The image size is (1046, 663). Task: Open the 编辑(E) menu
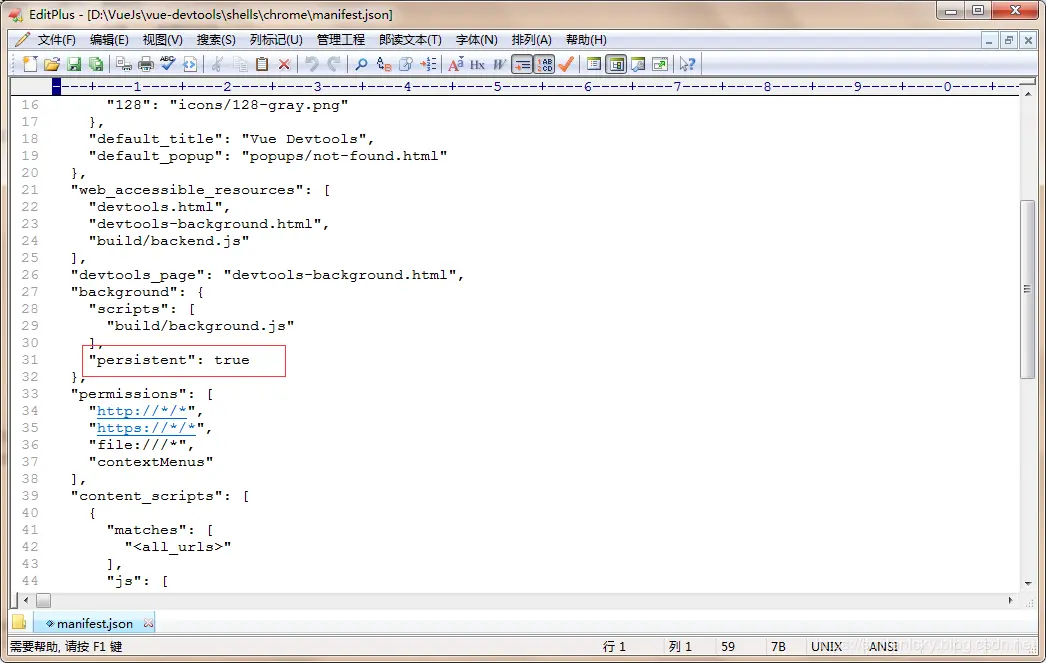click(109, 40)
